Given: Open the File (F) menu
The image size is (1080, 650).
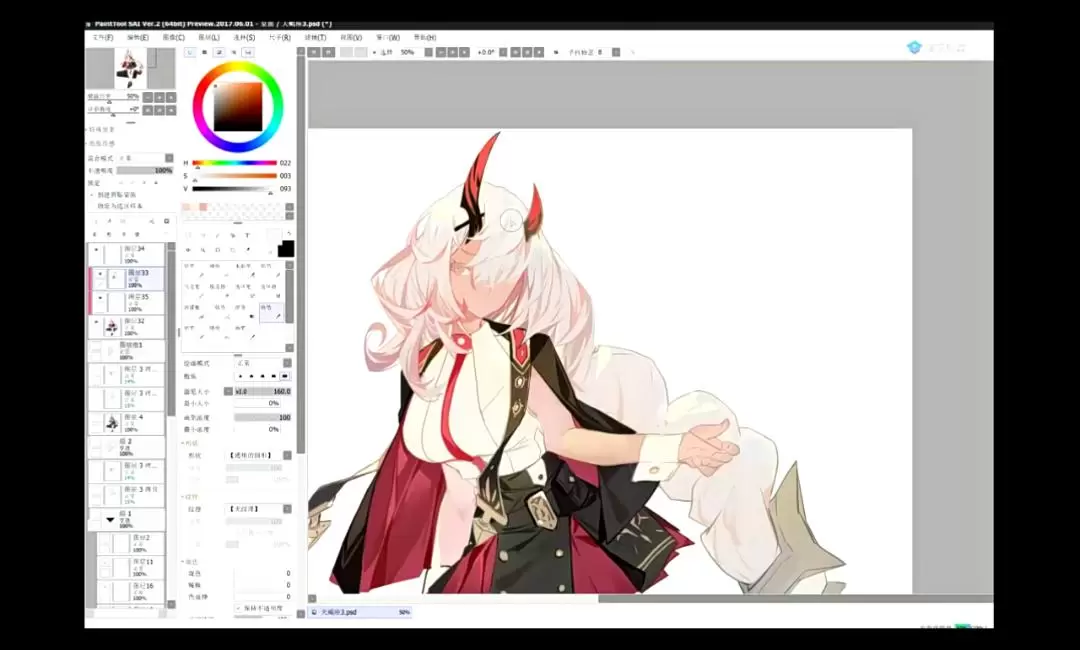Looking at the screenshot, I should pos(102,37).
